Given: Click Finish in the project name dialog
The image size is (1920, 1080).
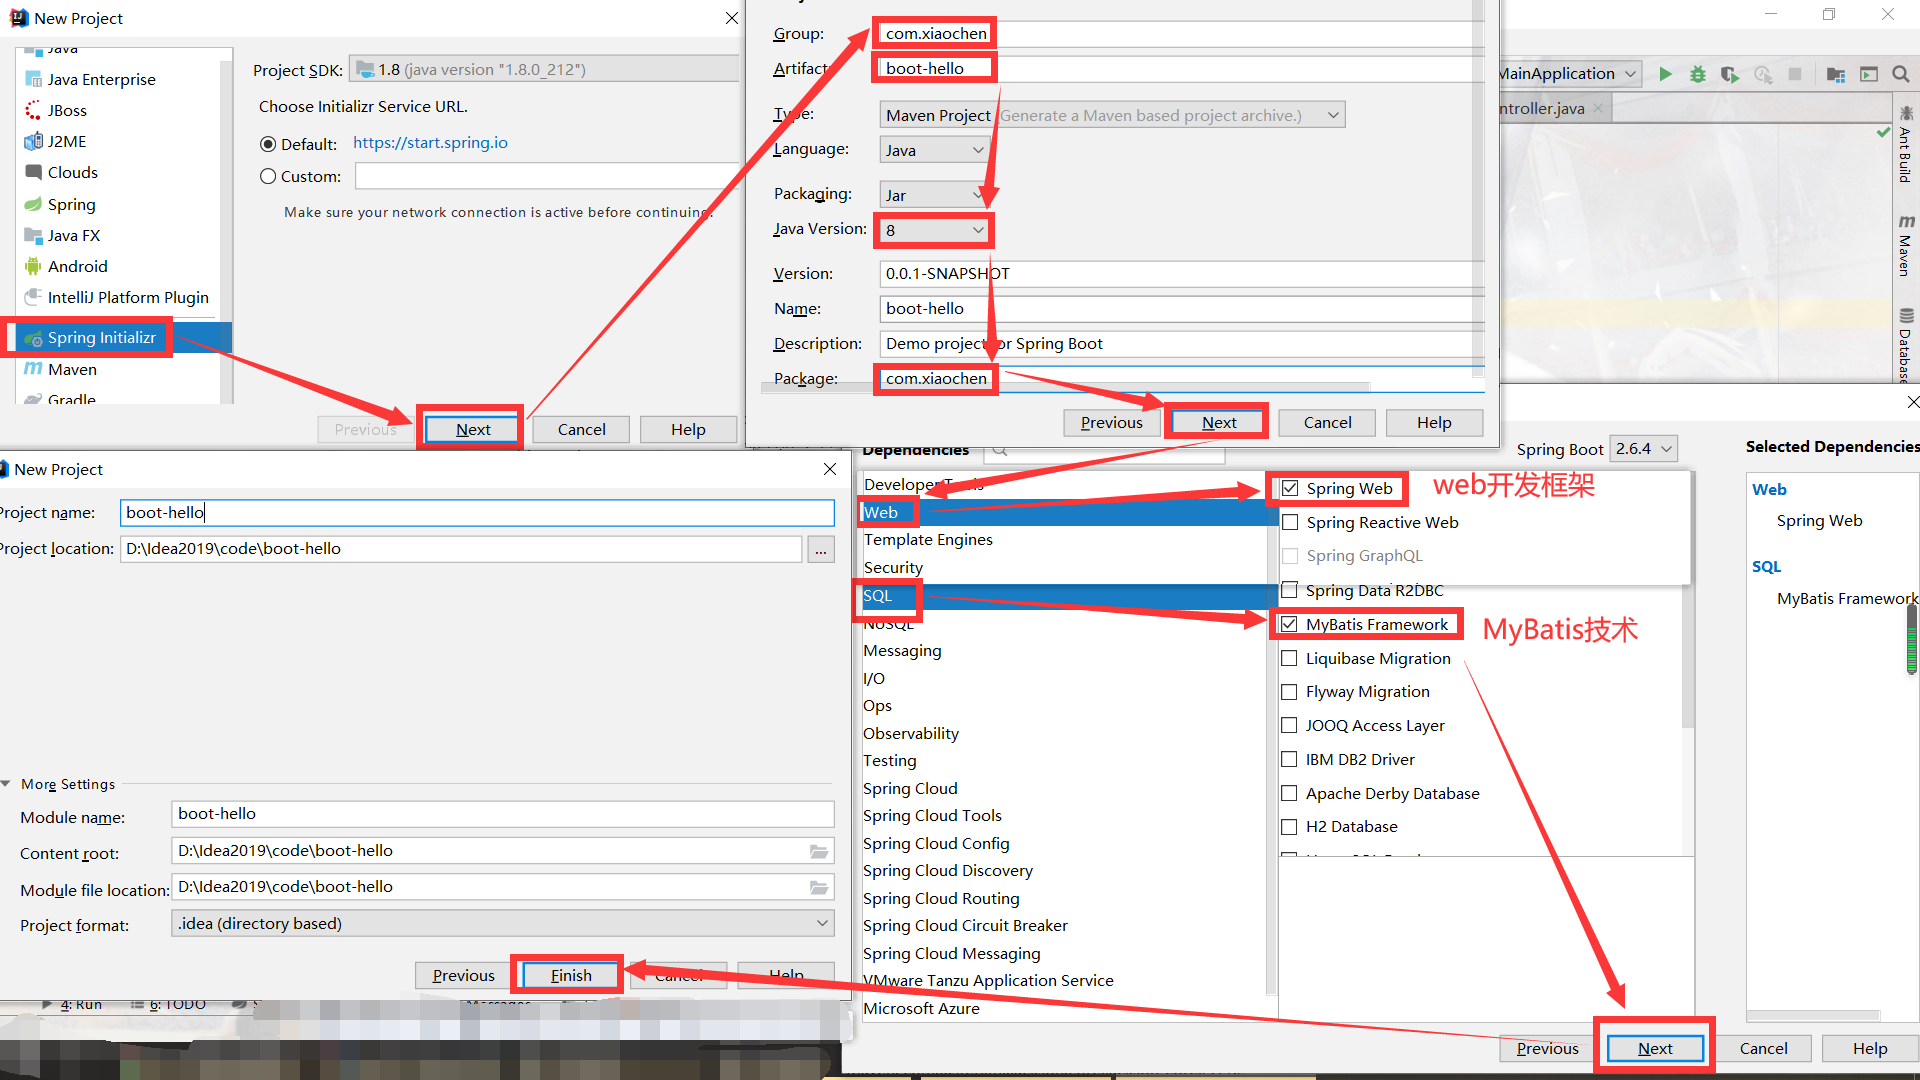Looking at the screenshot, I should [571, 976].
